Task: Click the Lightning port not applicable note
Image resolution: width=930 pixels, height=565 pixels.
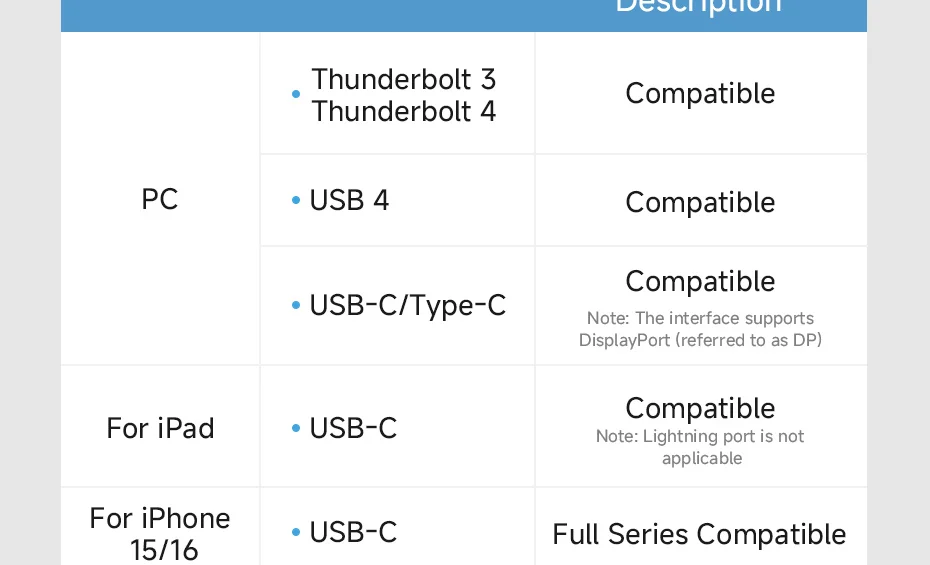Action: pos(700,447)
